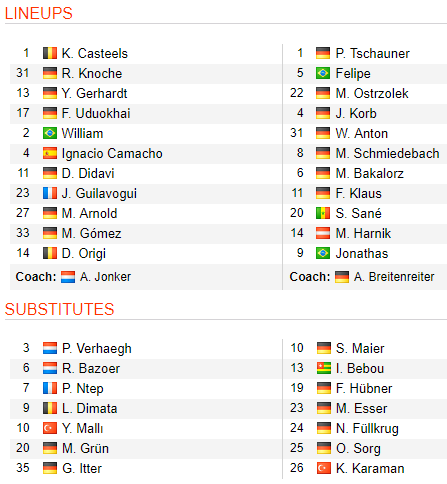Click the Togo flag next to I. Bebou
This screenshot has width=447, height=484.
tap(324, 368)
